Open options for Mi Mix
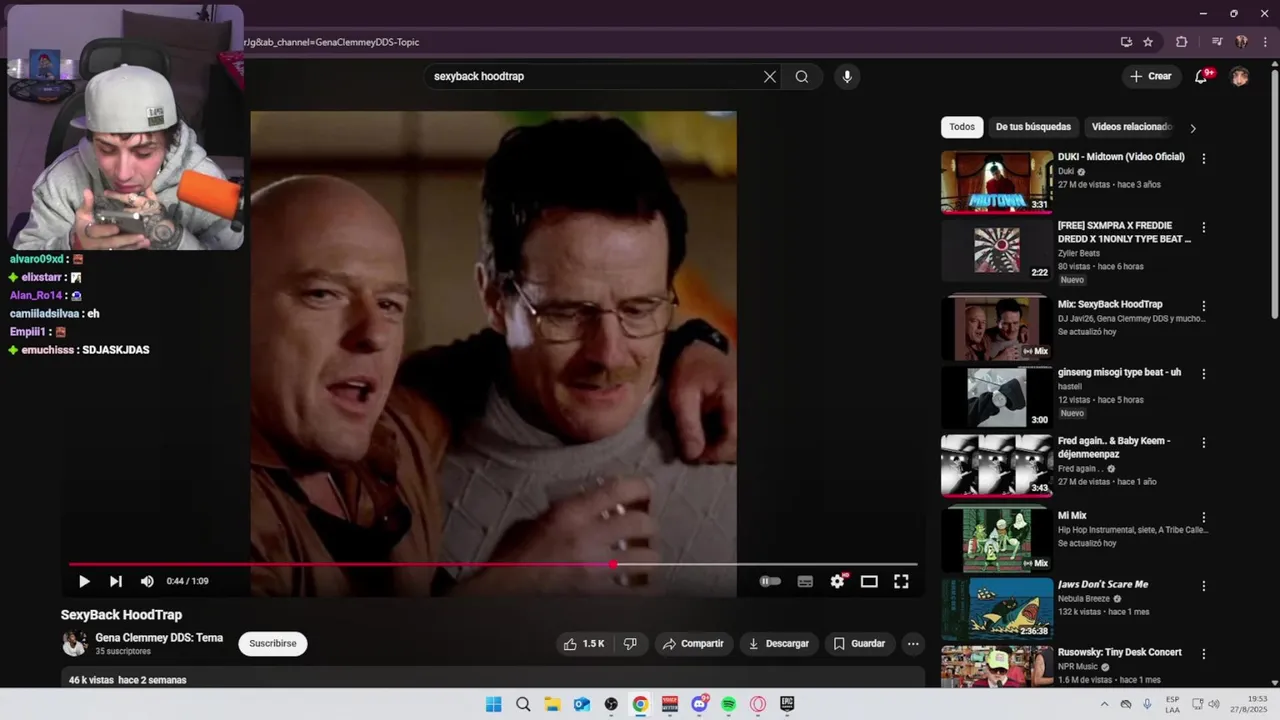 click(1204, 518)
